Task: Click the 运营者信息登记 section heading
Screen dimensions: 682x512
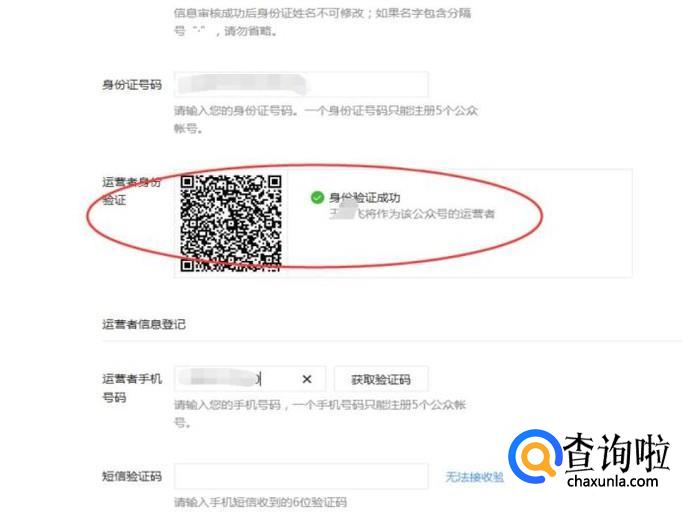Action: pyautogui.click(x=144, y=324)
